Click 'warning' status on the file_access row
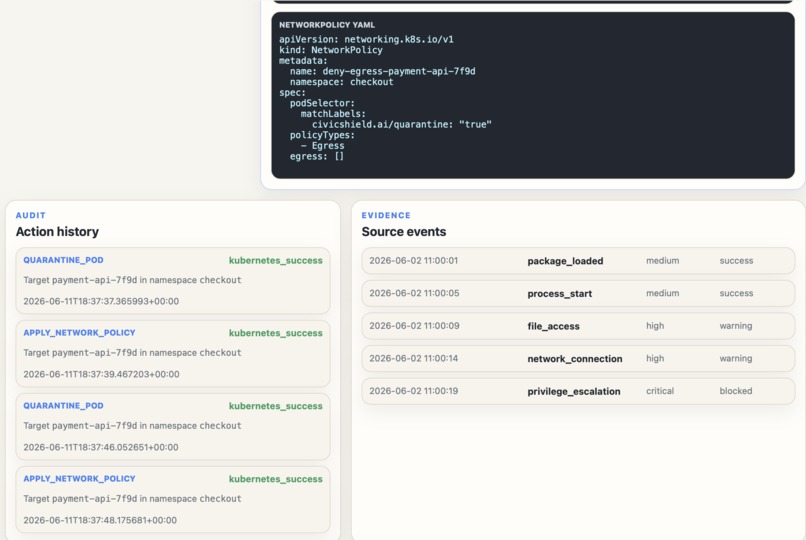The height and width of the screenshot is (540, 806). pos(736,326)
